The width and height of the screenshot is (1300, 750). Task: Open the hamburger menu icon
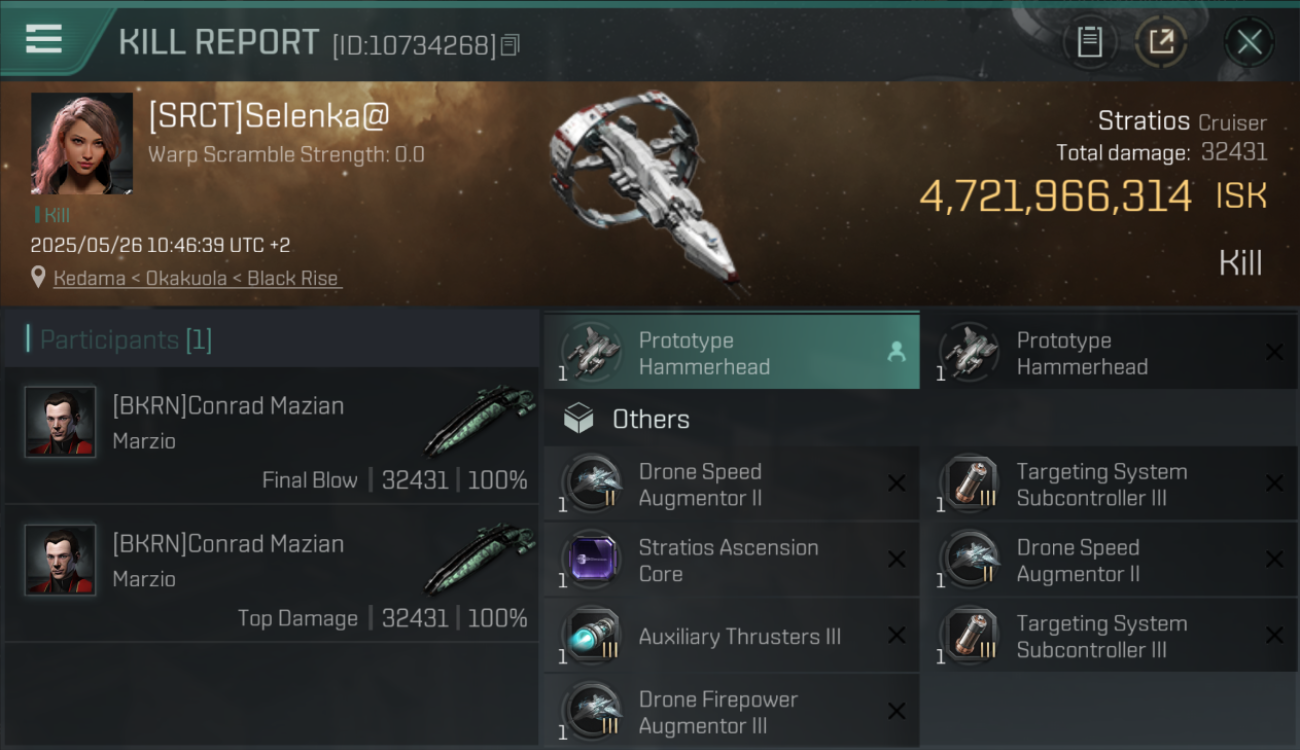pos(44,40)
